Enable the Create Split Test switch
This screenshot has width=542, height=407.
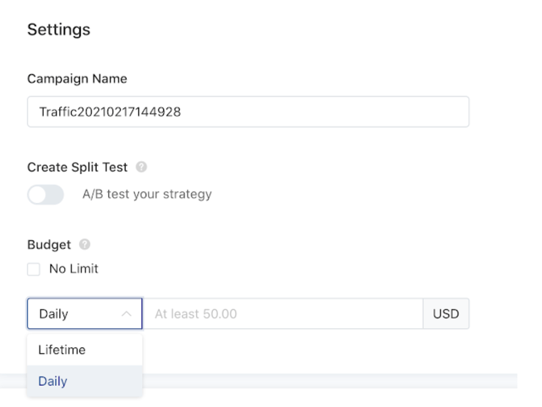coord(46,195)
